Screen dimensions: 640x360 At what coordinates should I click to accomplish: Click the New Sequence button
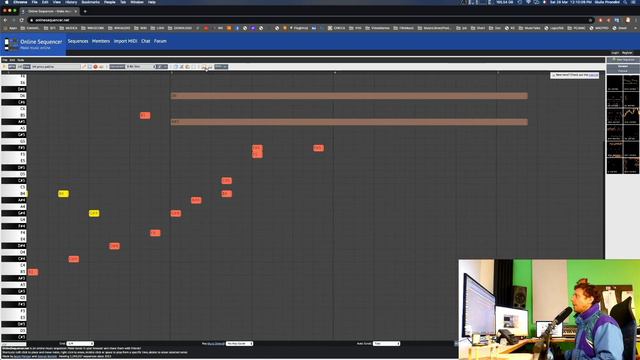click(623, 60)
